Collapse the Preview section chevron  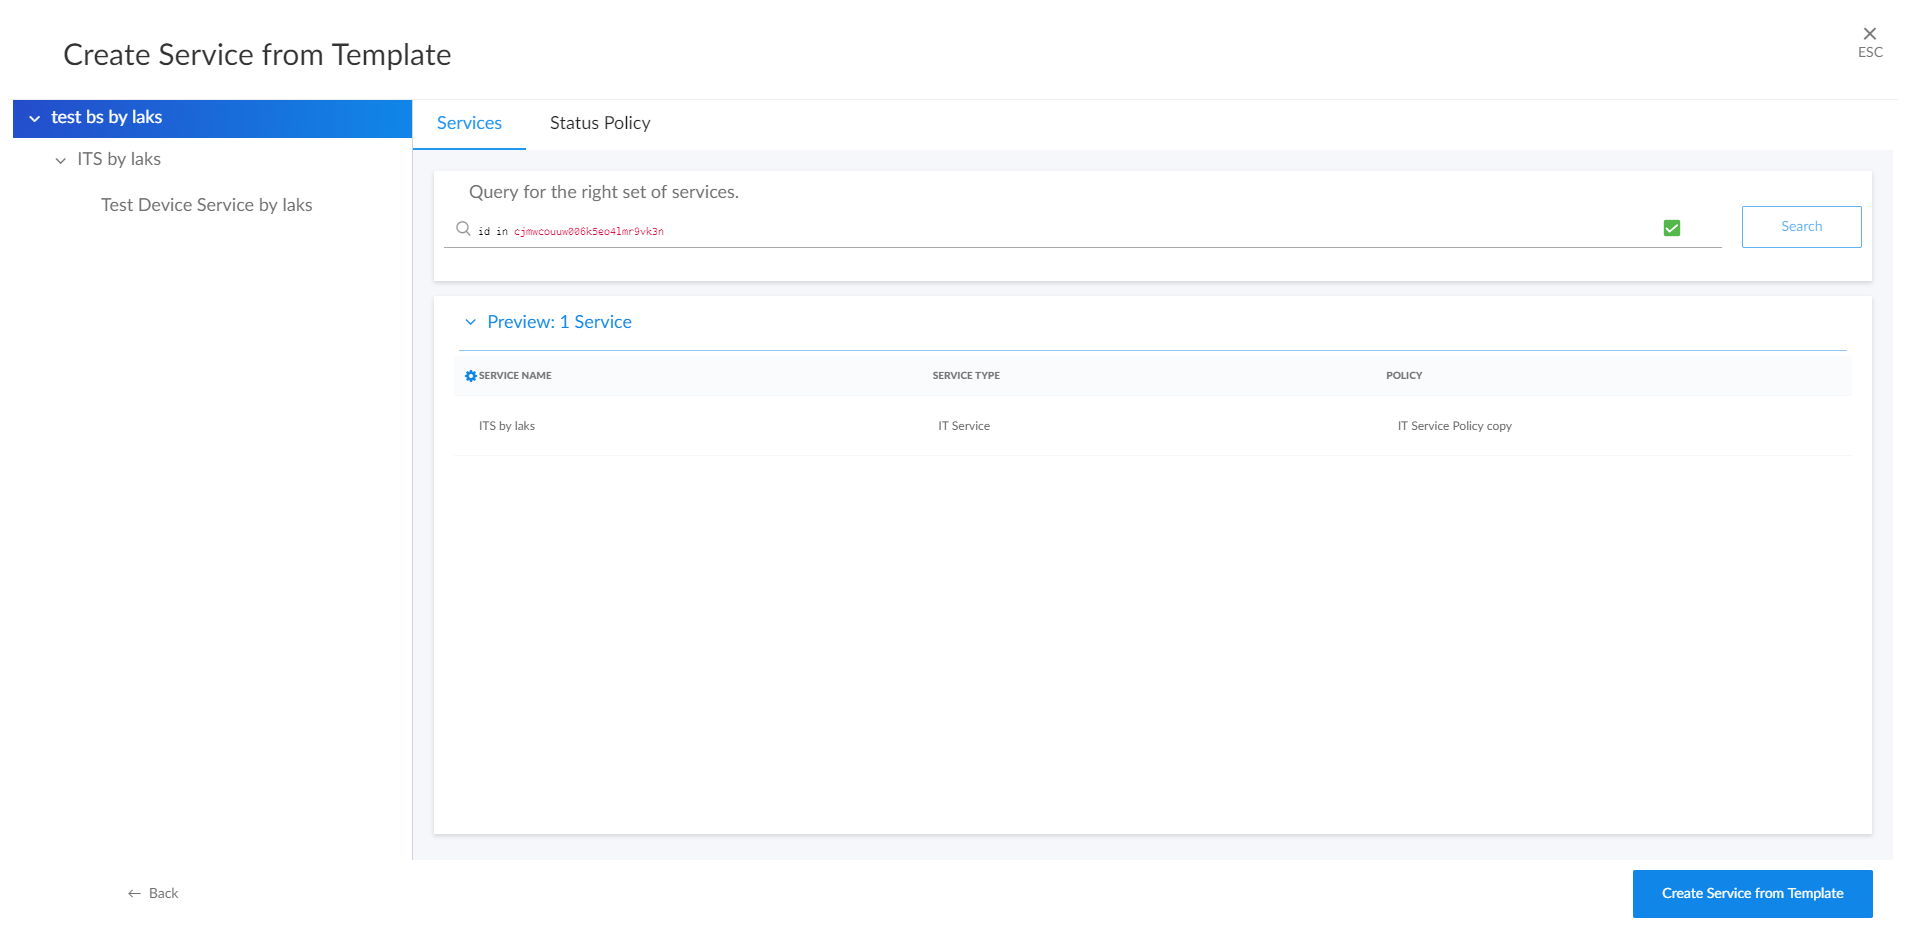(470, 323)
